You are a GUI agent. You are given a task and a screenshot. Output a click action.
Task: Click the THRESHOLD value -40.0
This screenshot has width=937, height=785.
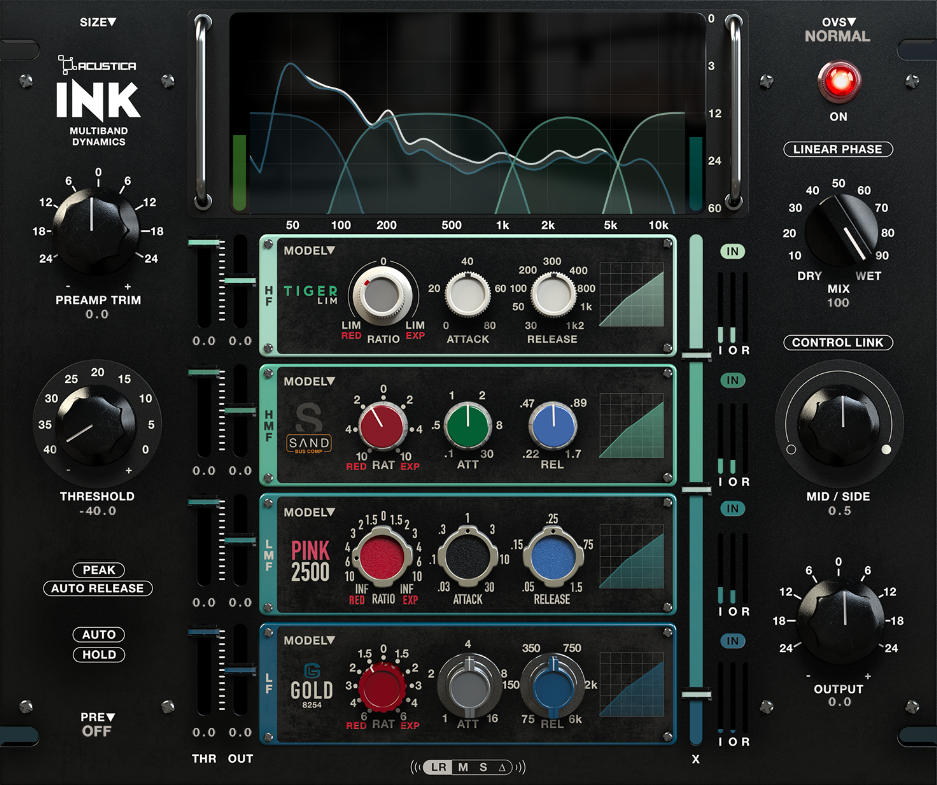click(x=97, y=511)
